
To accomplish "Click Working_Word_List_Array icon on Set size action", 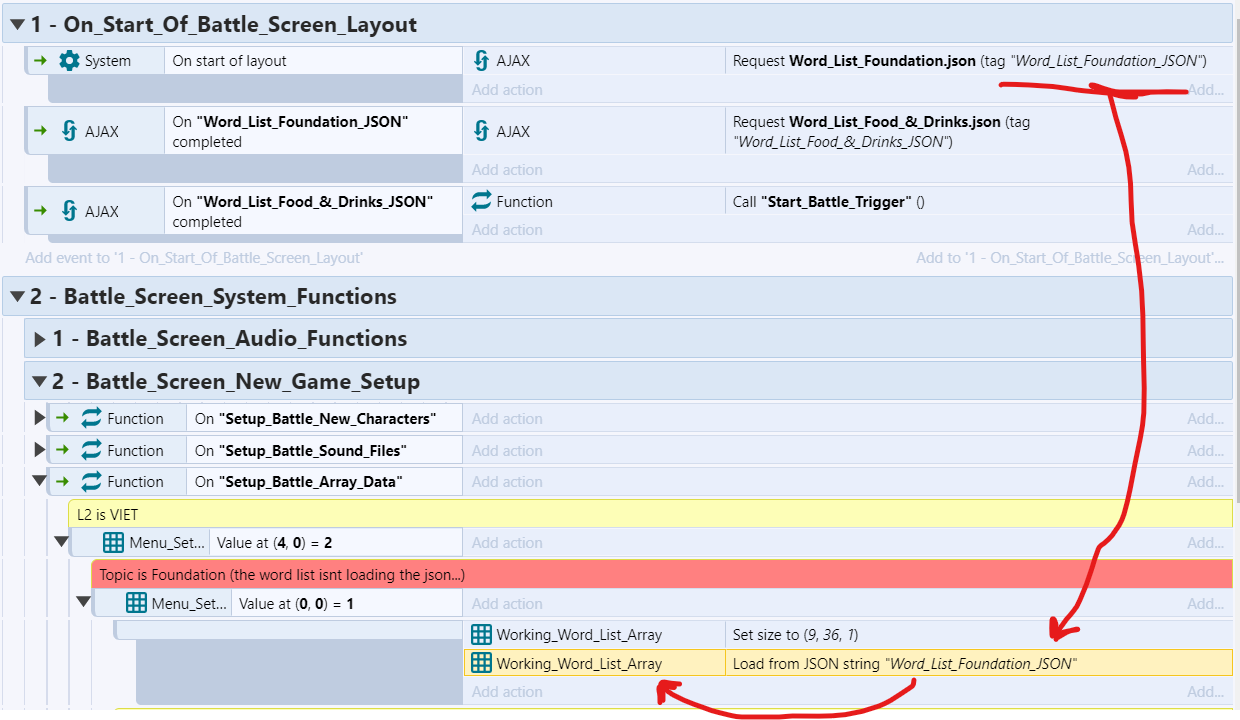I will tap(481, 634).
